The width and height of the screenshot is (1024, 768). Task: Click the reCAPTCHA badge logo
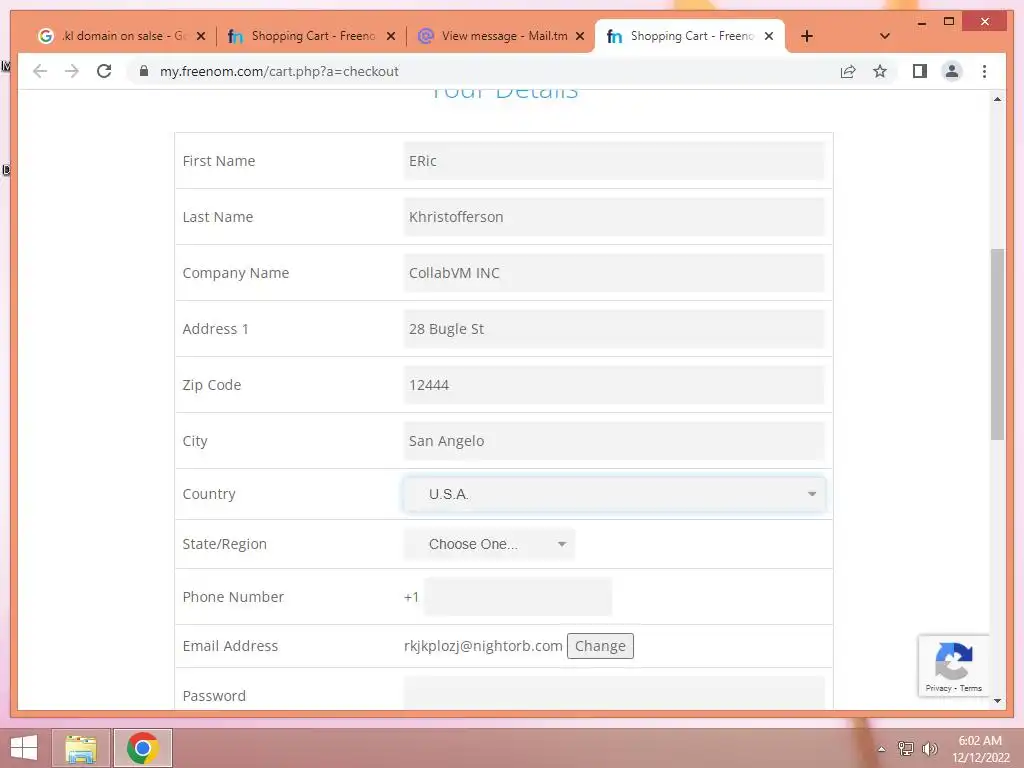(953, 661)
